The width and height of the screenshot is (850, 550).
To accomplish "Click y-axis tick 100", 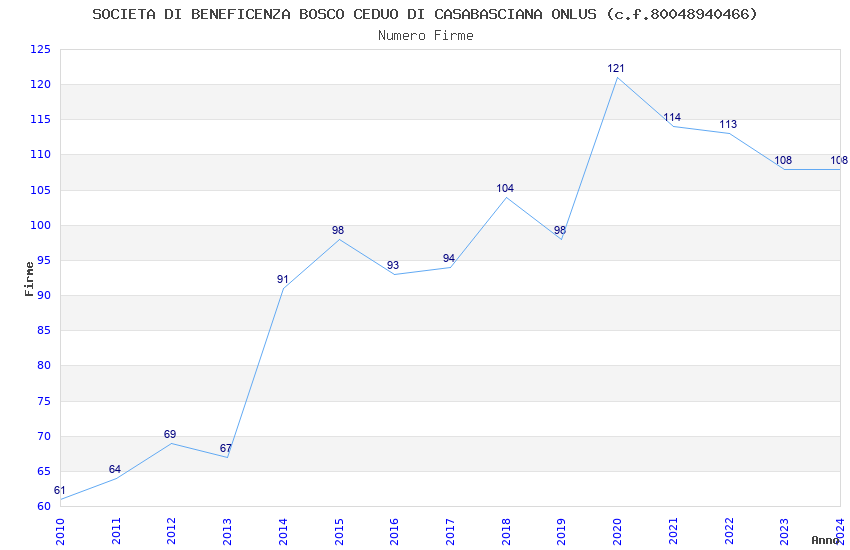I will click(x=41, y=225).
